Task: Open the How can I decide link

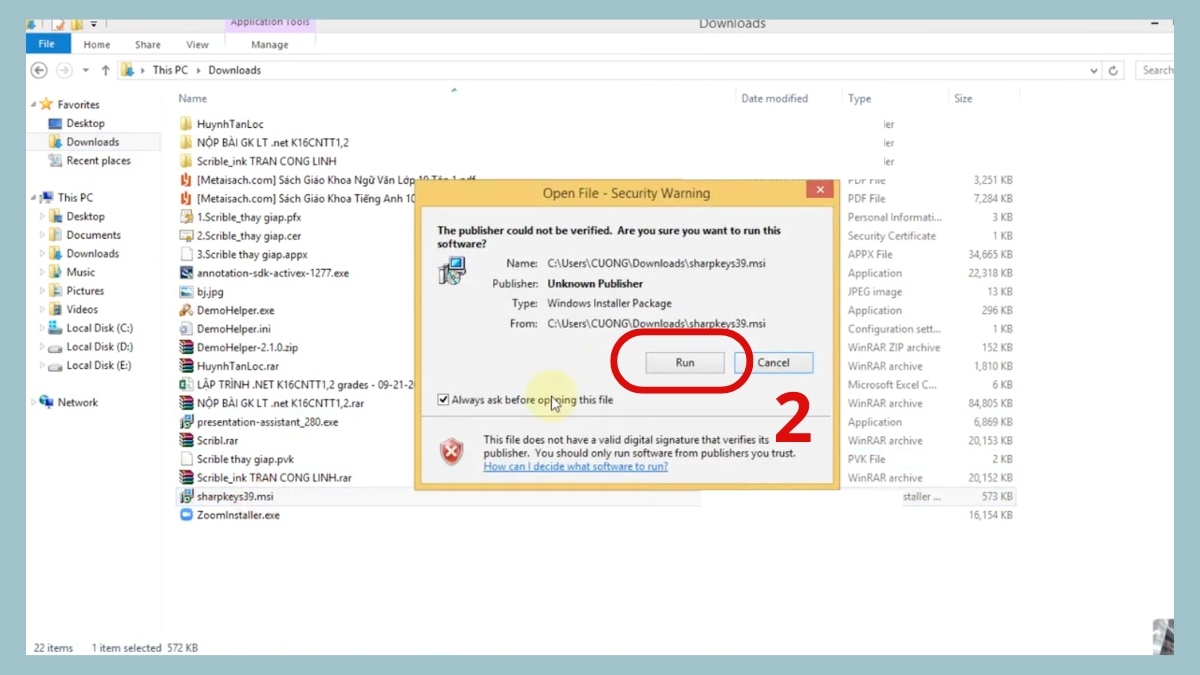Action: pos(575,466)
